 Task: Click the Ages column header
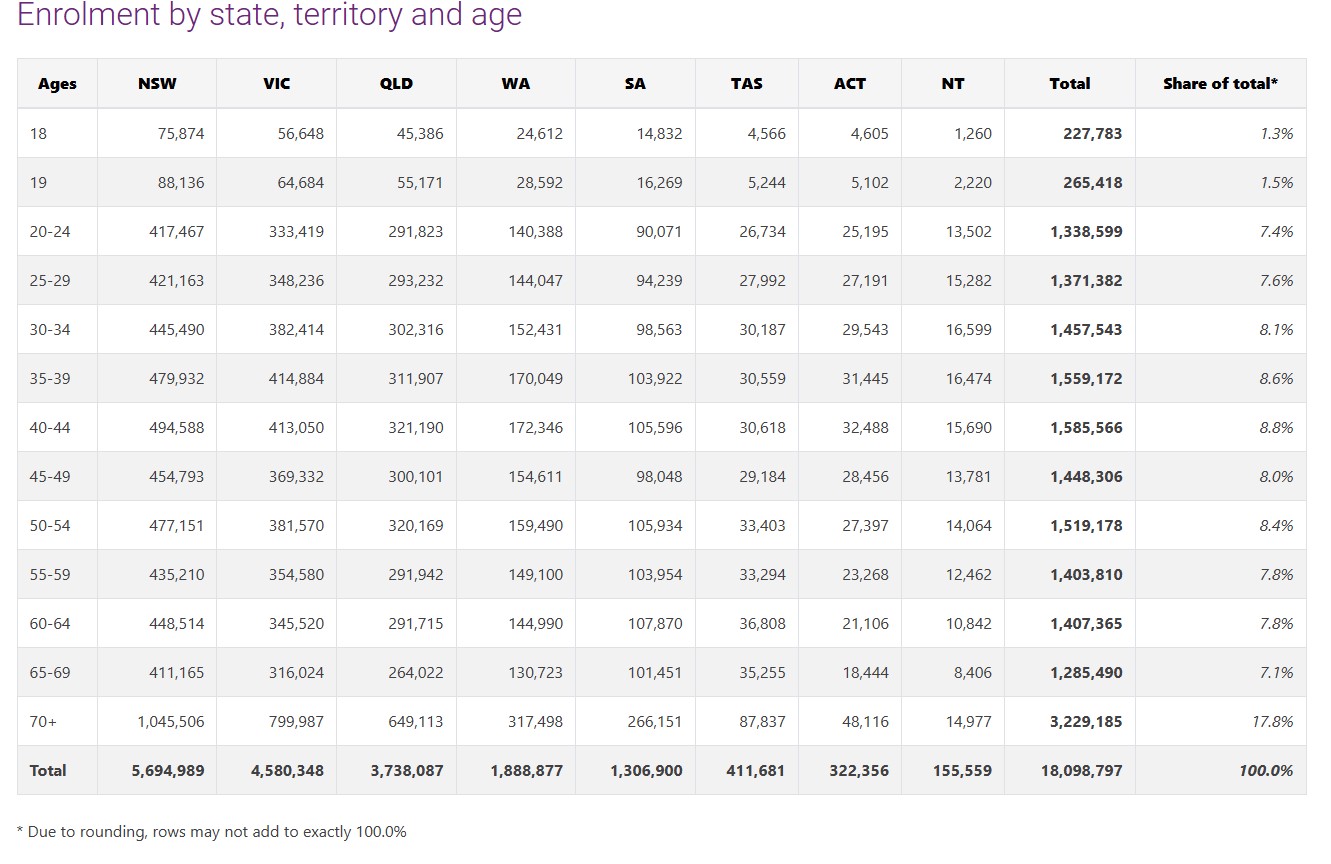(57, 84)
